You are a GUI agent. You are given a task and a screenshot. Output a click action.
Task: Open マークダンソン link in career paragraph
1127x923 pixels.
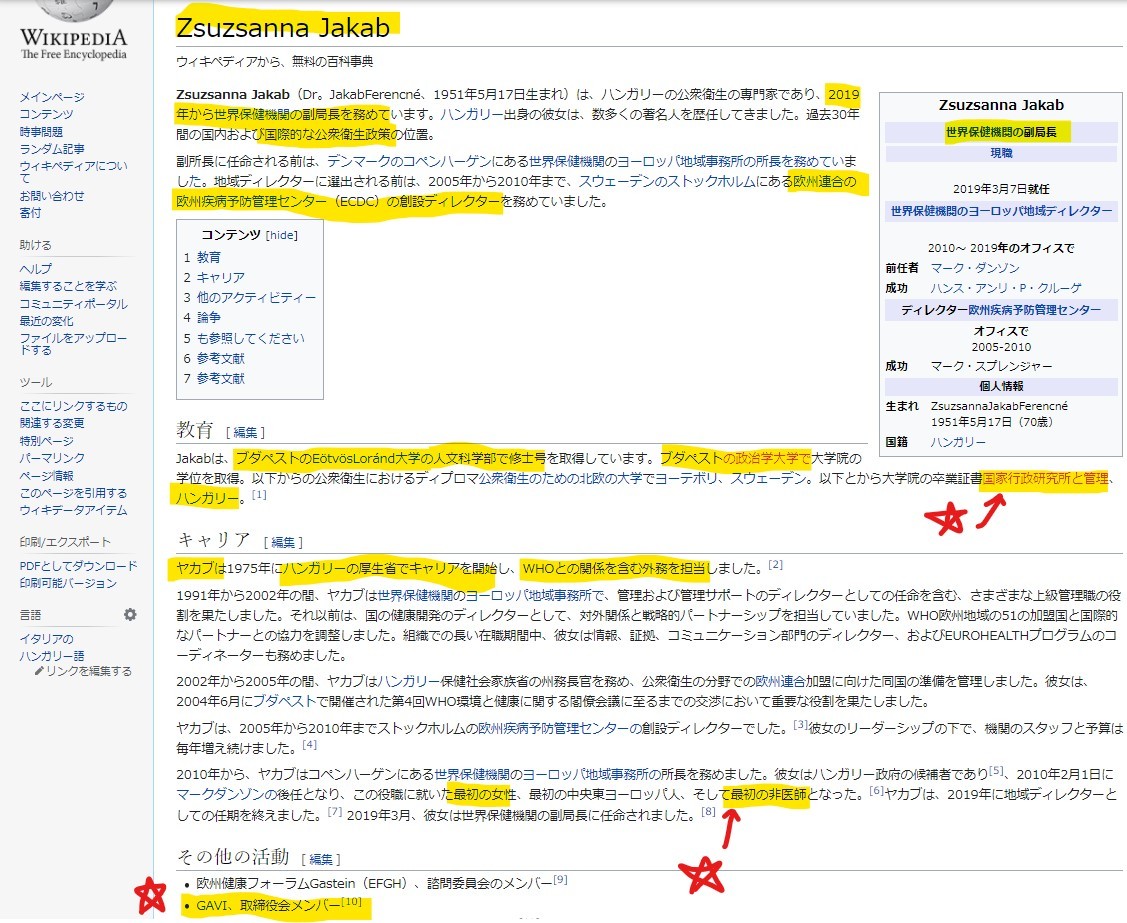tap(226, 794)
